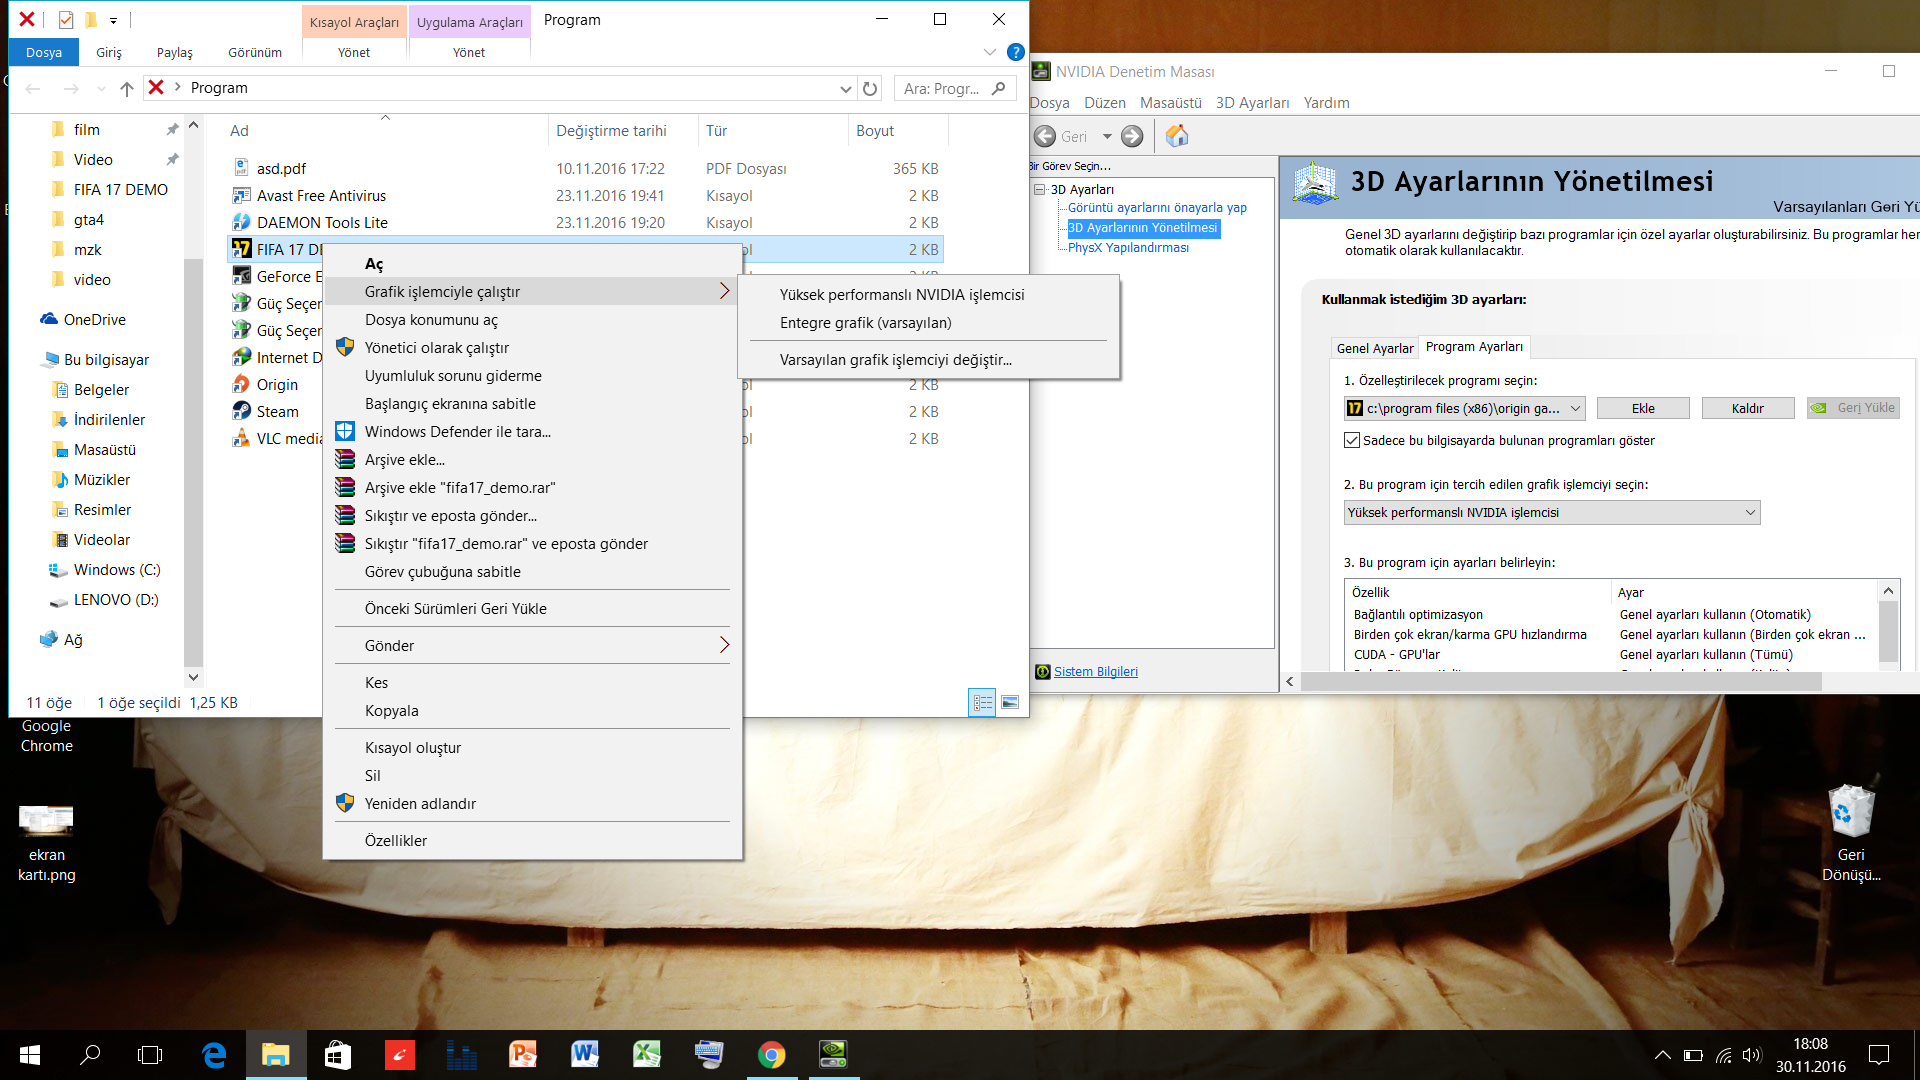The image size is (1920, 1080).
Task: Click the NVIDIA Control Panel home icon
Action: 1177,136
